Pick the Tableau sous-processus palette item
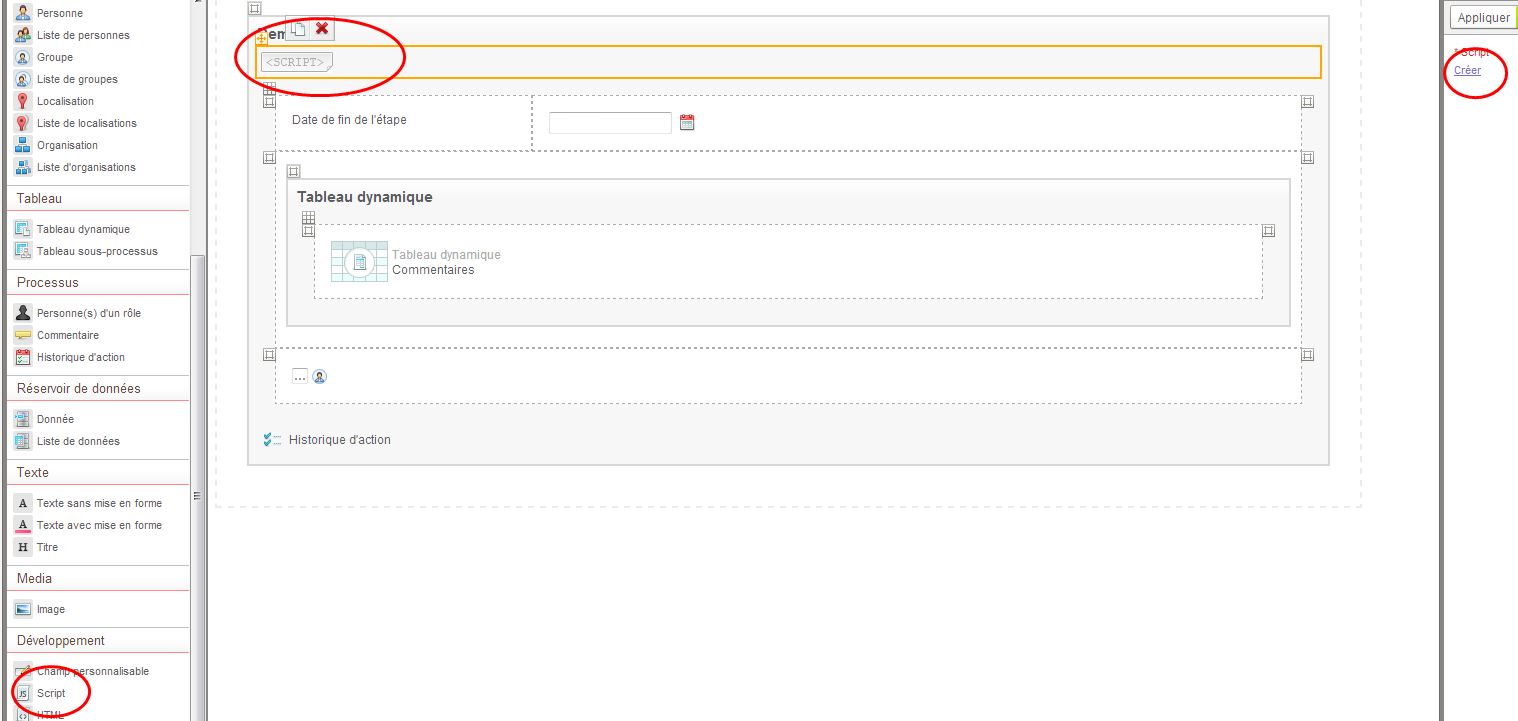1518x721 pixels. pos(86,251)
